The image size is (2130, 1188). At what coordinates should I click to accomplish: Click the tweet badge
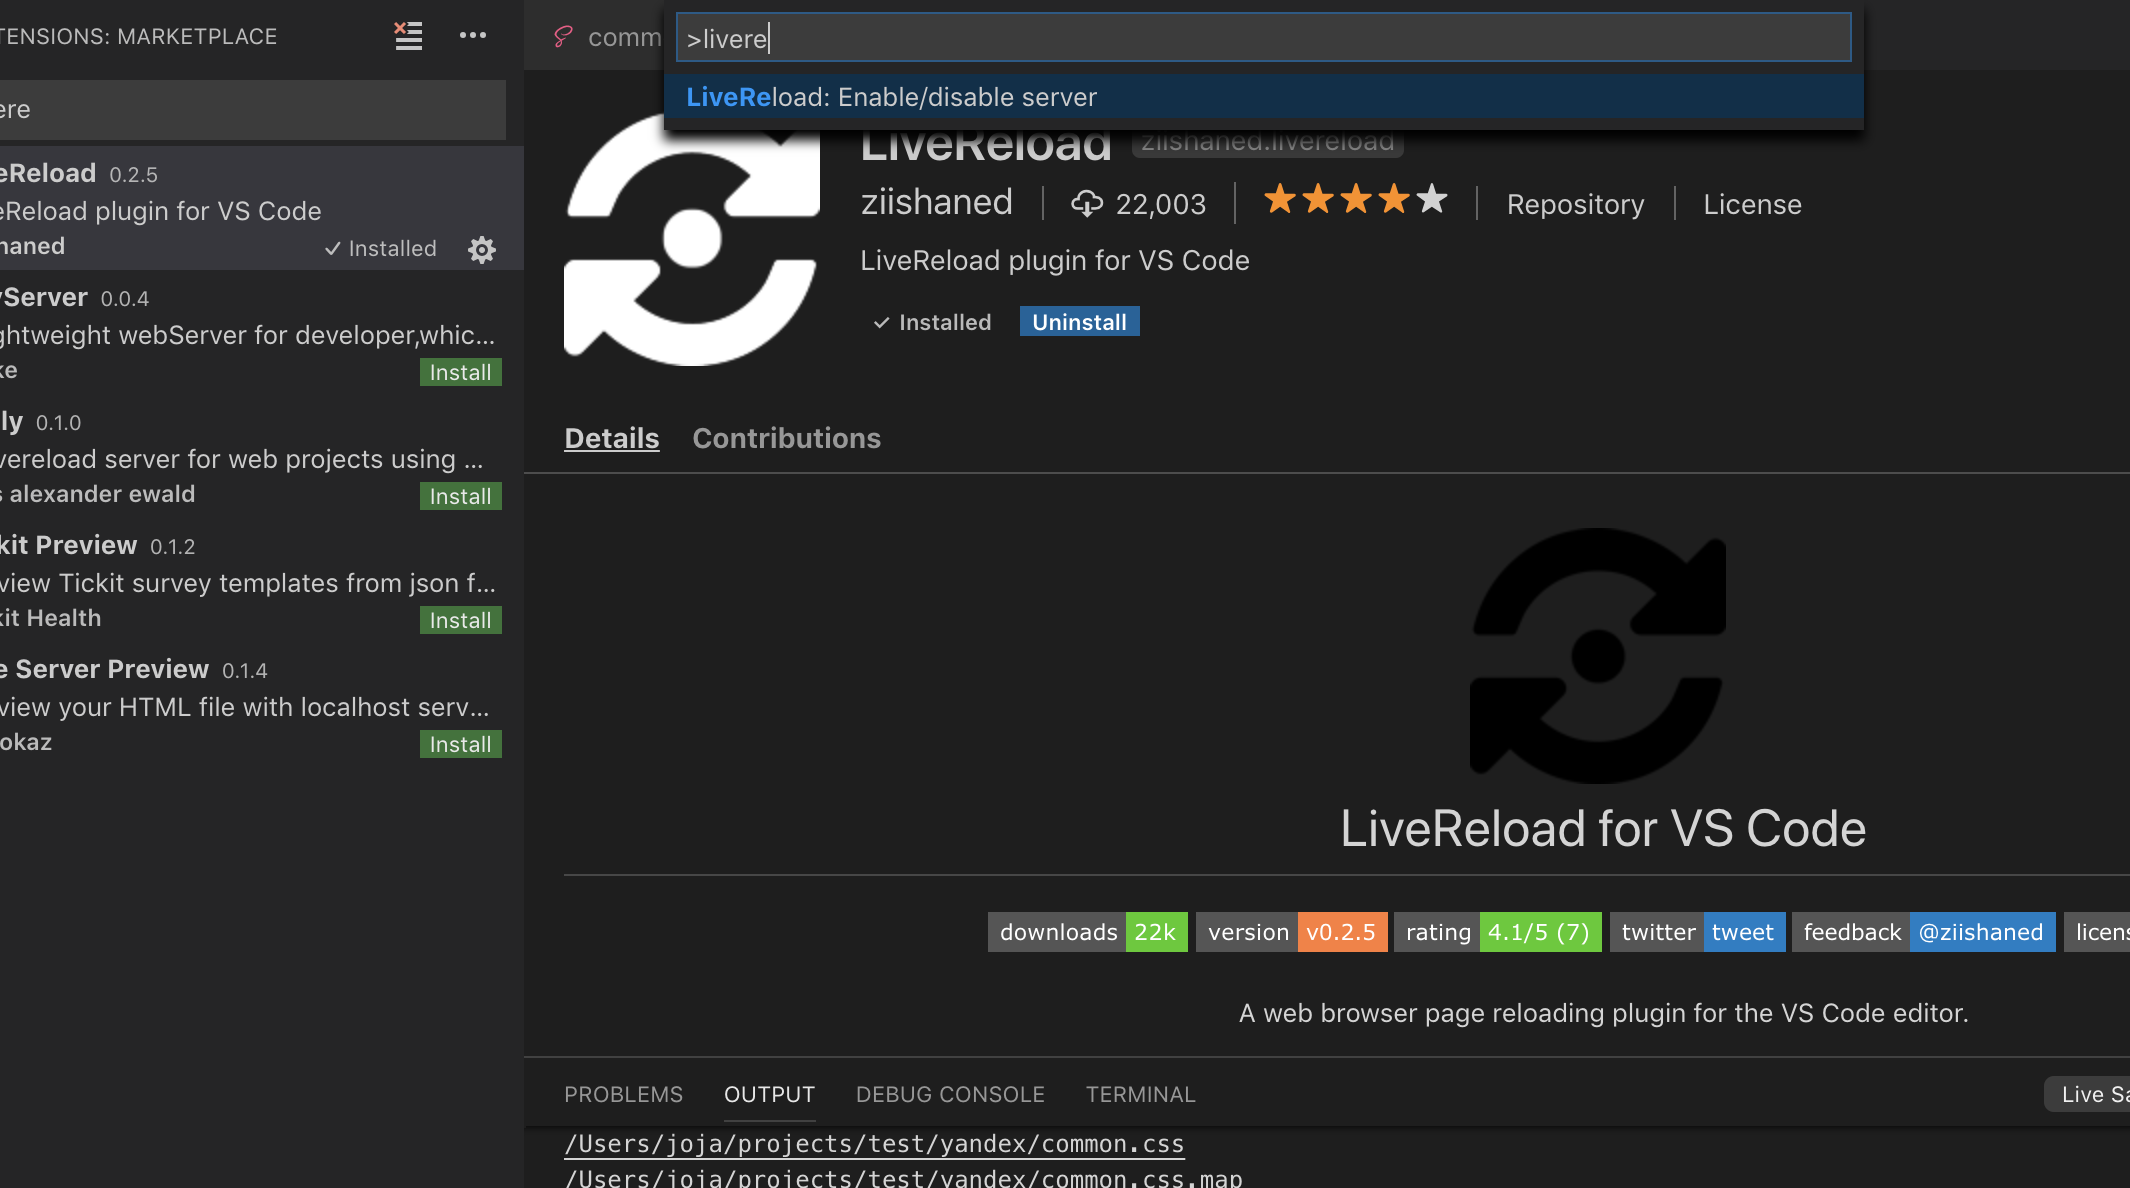coord(1742,932)
